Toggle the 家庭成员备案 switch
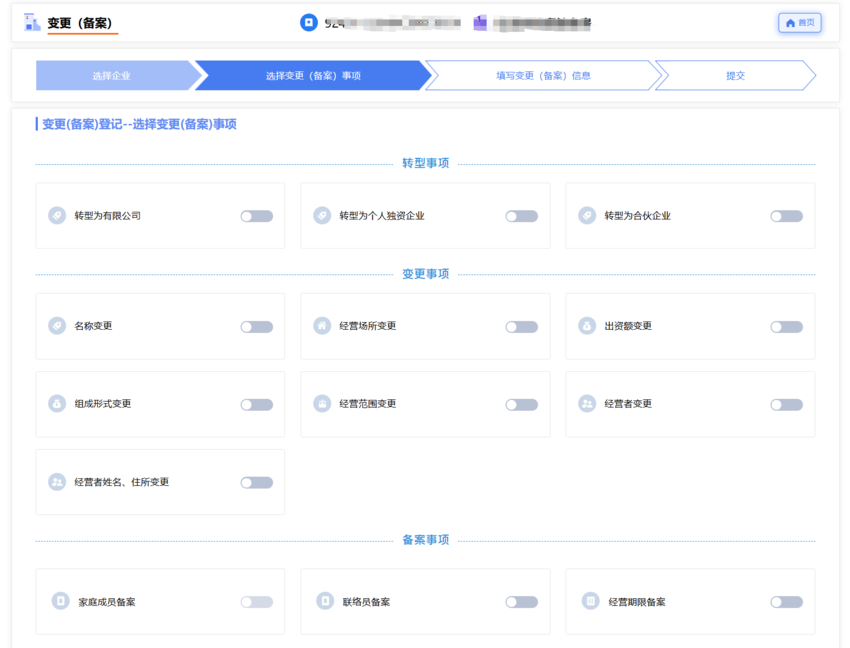Image resolution: width=850 pixels, height=648 pixels. click(x=256, y=602)
